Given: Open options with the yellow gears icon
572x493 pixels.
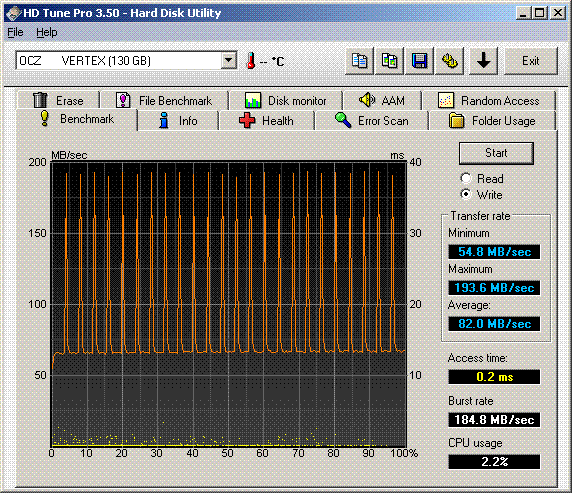Looking at the screenshot, I should [449, 61].
